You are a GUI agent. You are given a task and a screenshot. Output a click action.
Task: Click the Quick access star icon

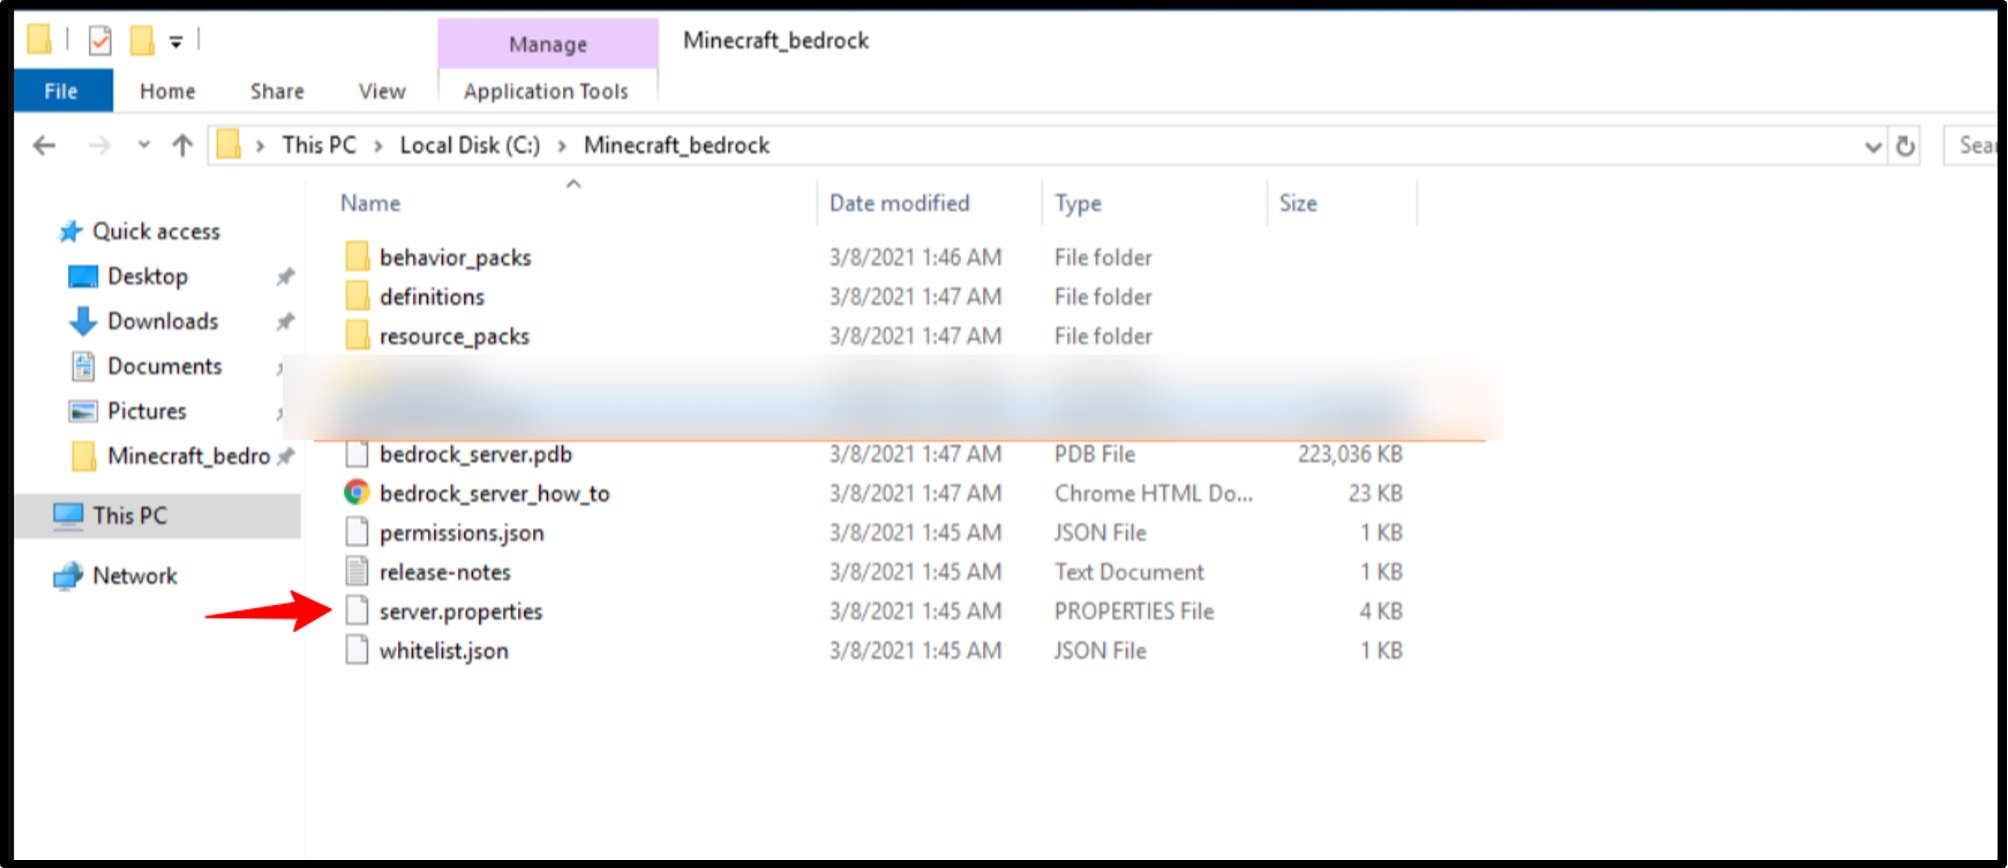70,232
